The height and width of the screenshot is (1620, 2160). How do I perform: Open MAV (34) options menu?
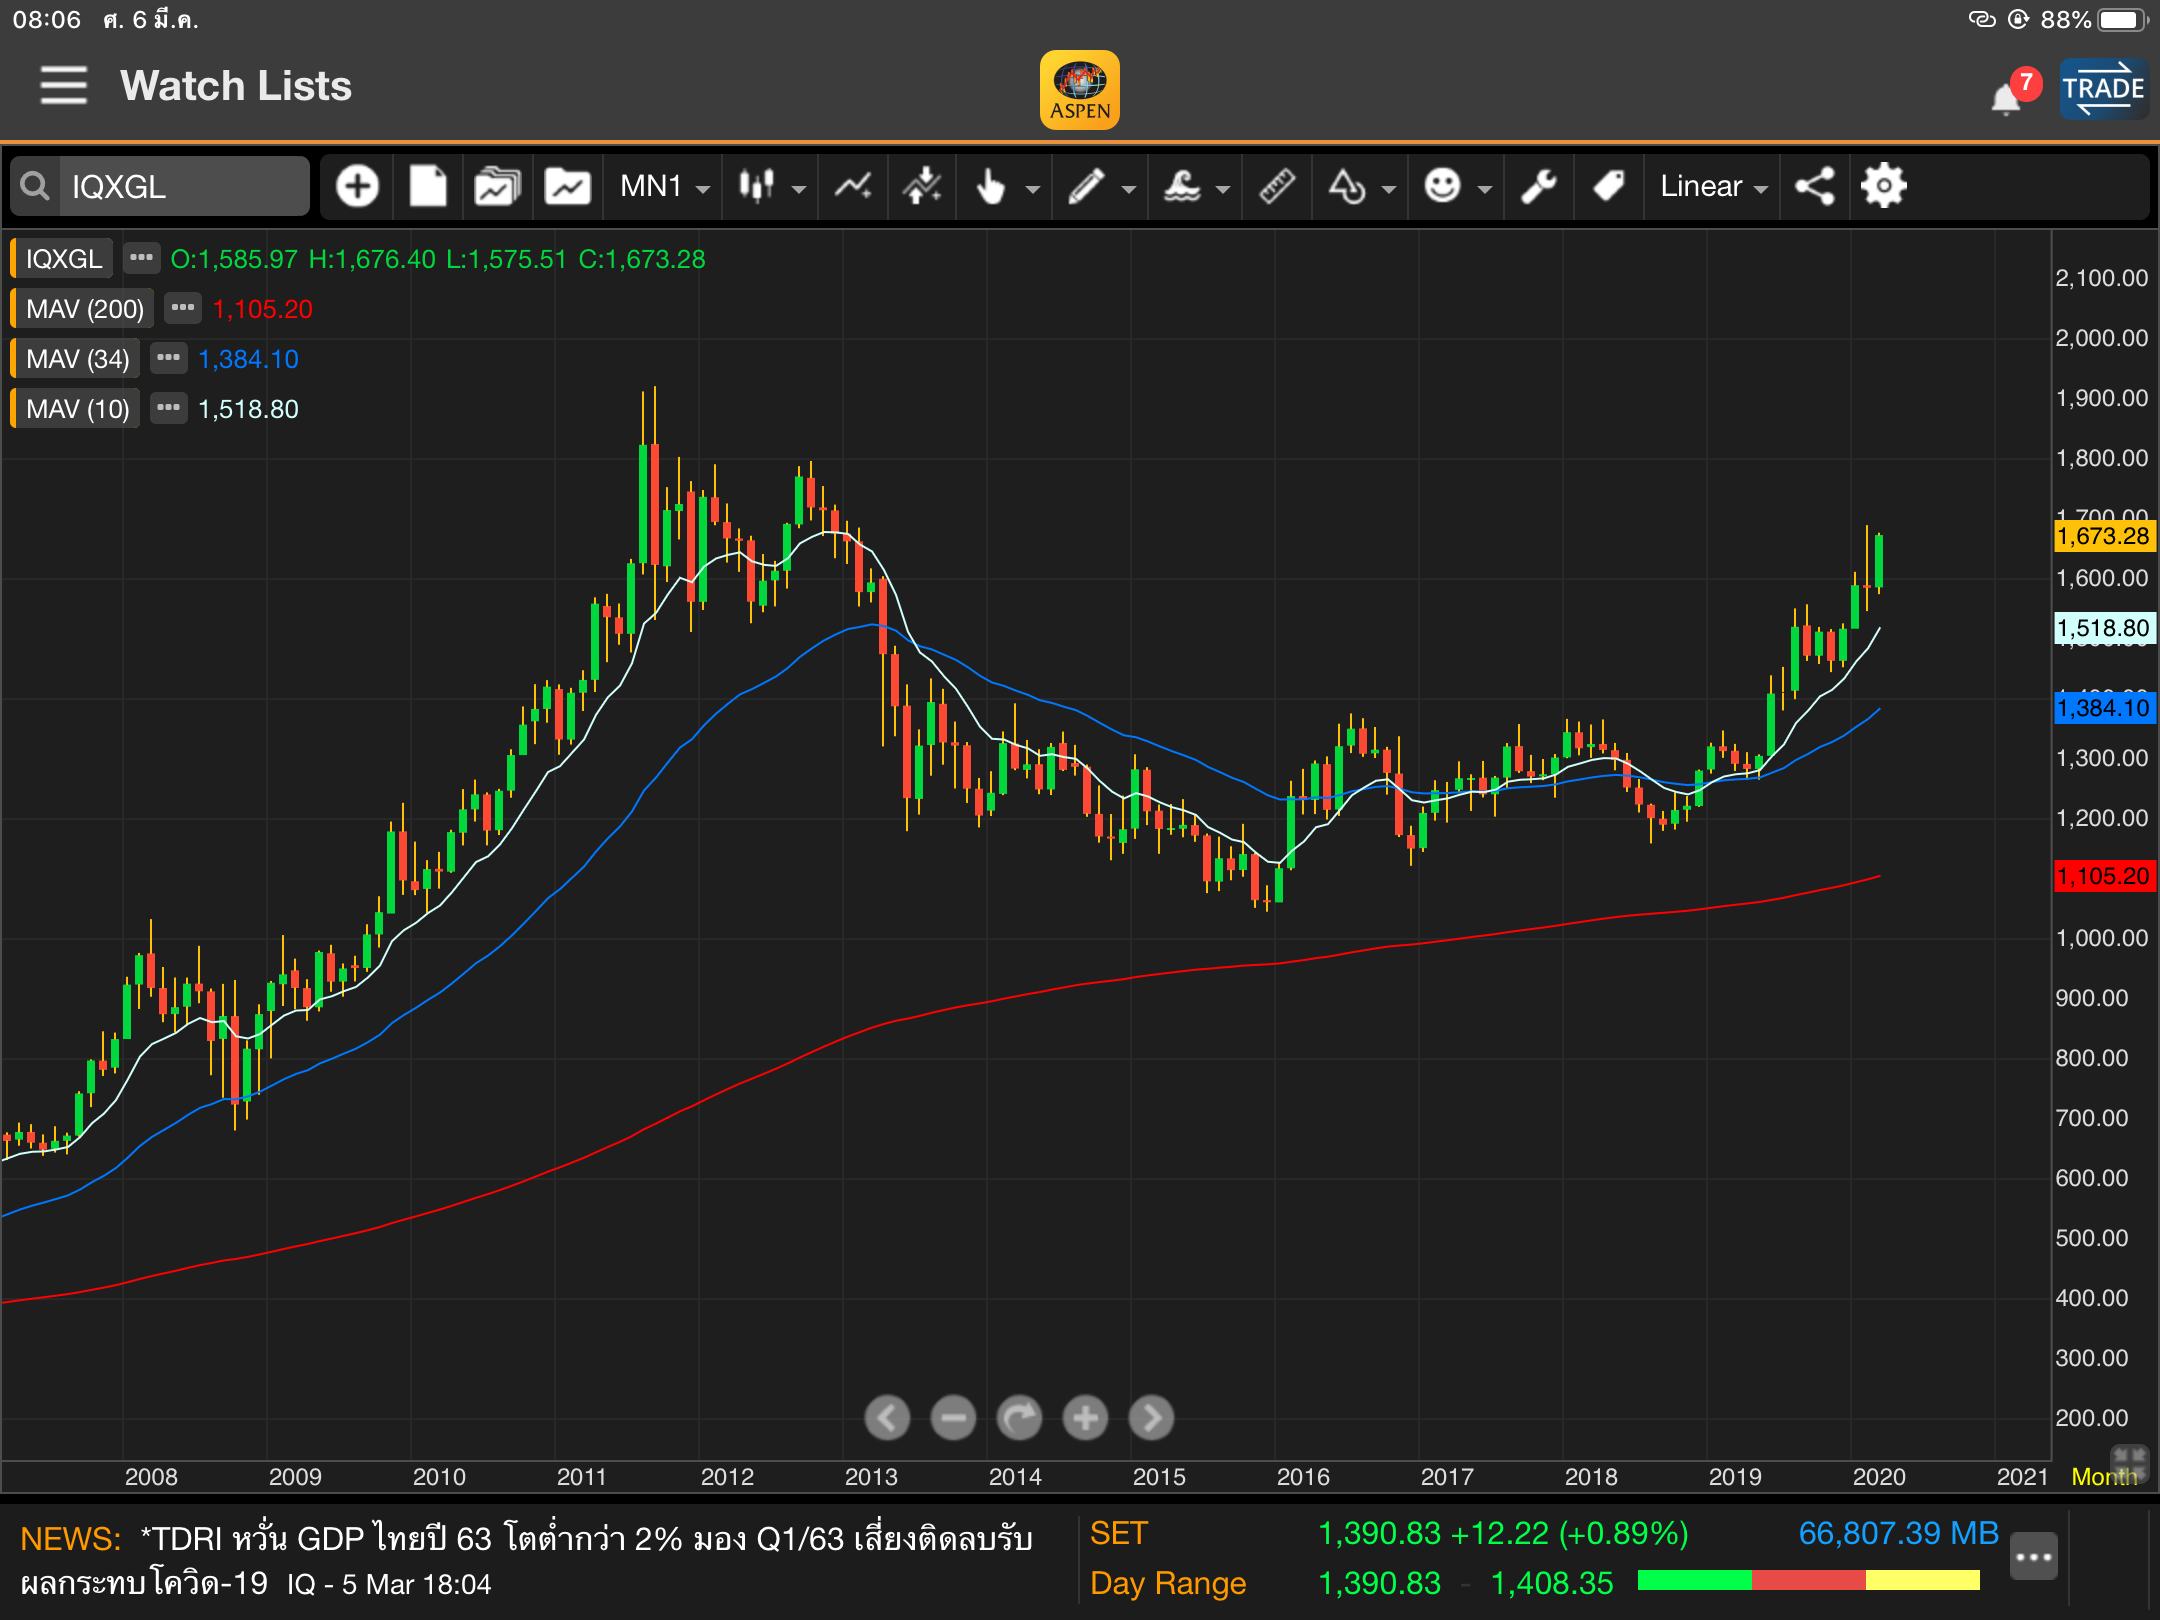[x=168, y=358]
